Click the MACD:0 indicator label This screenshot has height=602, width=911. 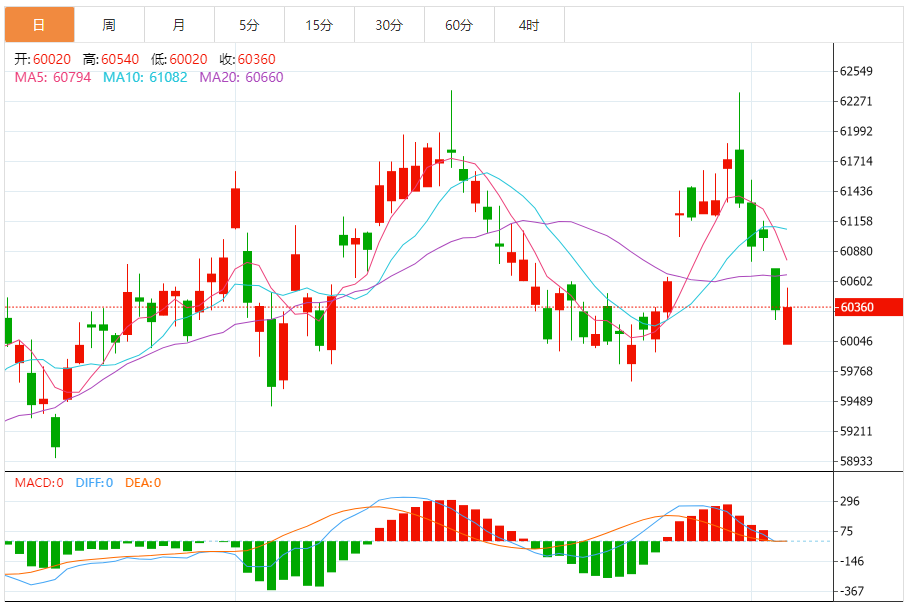(x=39, y=483)
